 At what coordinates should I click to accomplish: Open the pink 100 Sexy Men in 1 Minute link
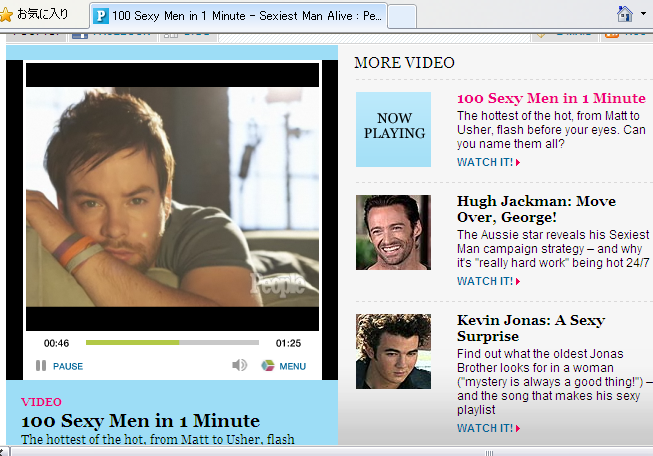[551, 98]
